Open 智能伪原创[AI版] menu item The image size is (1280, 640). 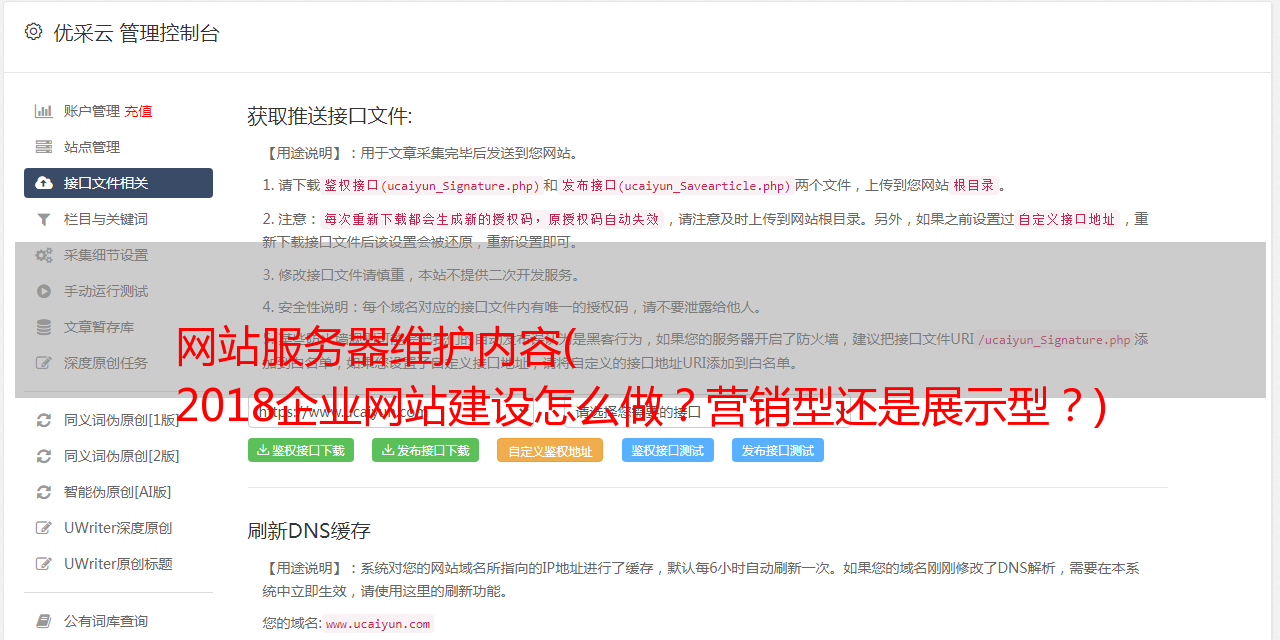coord(118,492)
